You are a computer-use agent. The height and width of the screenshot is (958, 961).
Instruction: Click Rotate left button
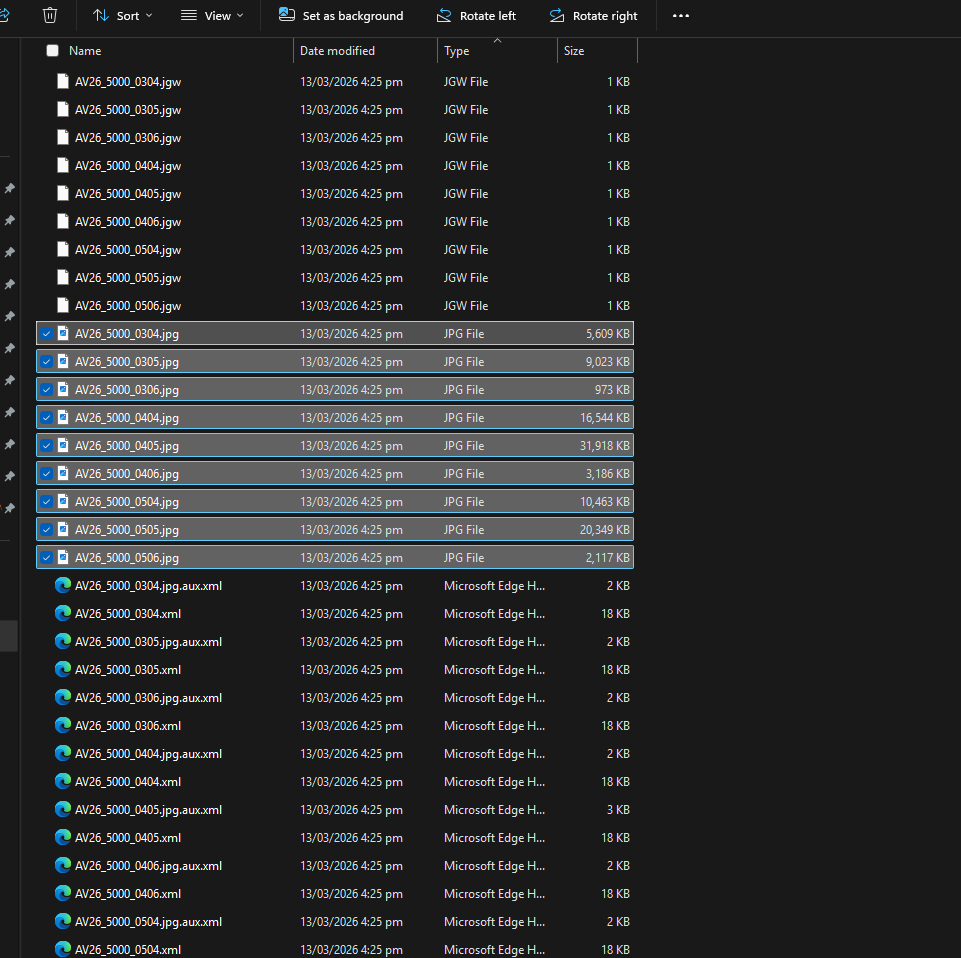476,16
